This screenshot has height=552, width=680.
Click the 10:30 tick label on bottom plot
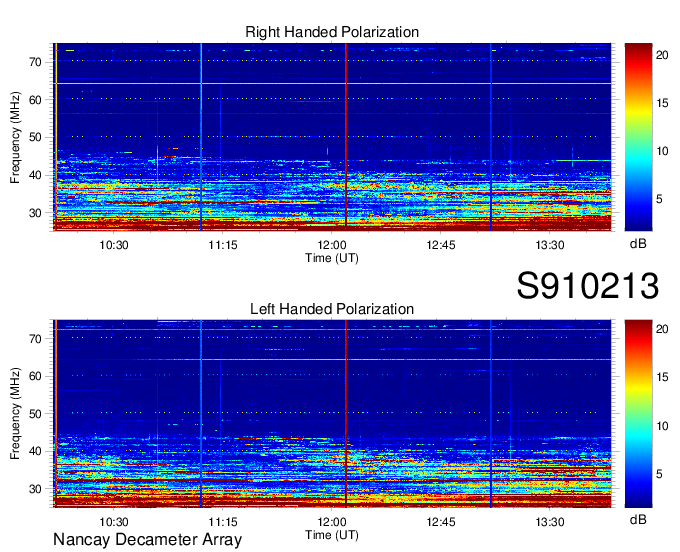tap(114, 522)
